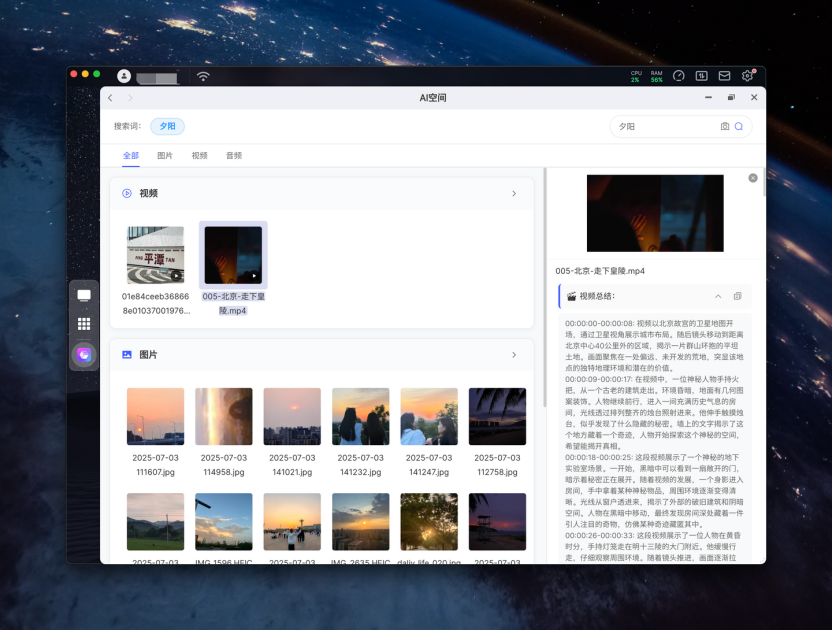Click the picture icon of 图片 section
The width and height of the screenshot is (832, 630).
127,355
